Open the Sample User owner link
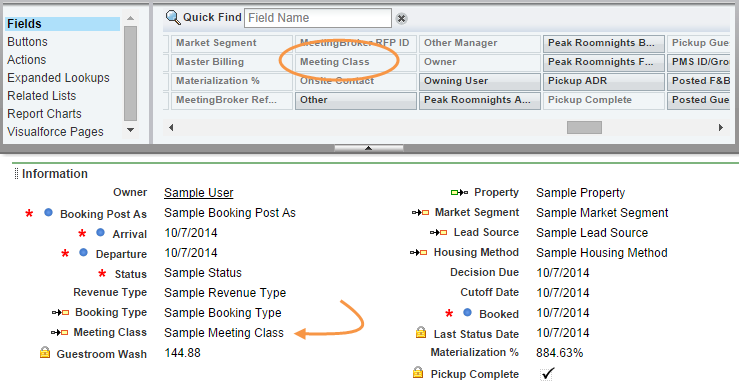 tap(198, 193)
